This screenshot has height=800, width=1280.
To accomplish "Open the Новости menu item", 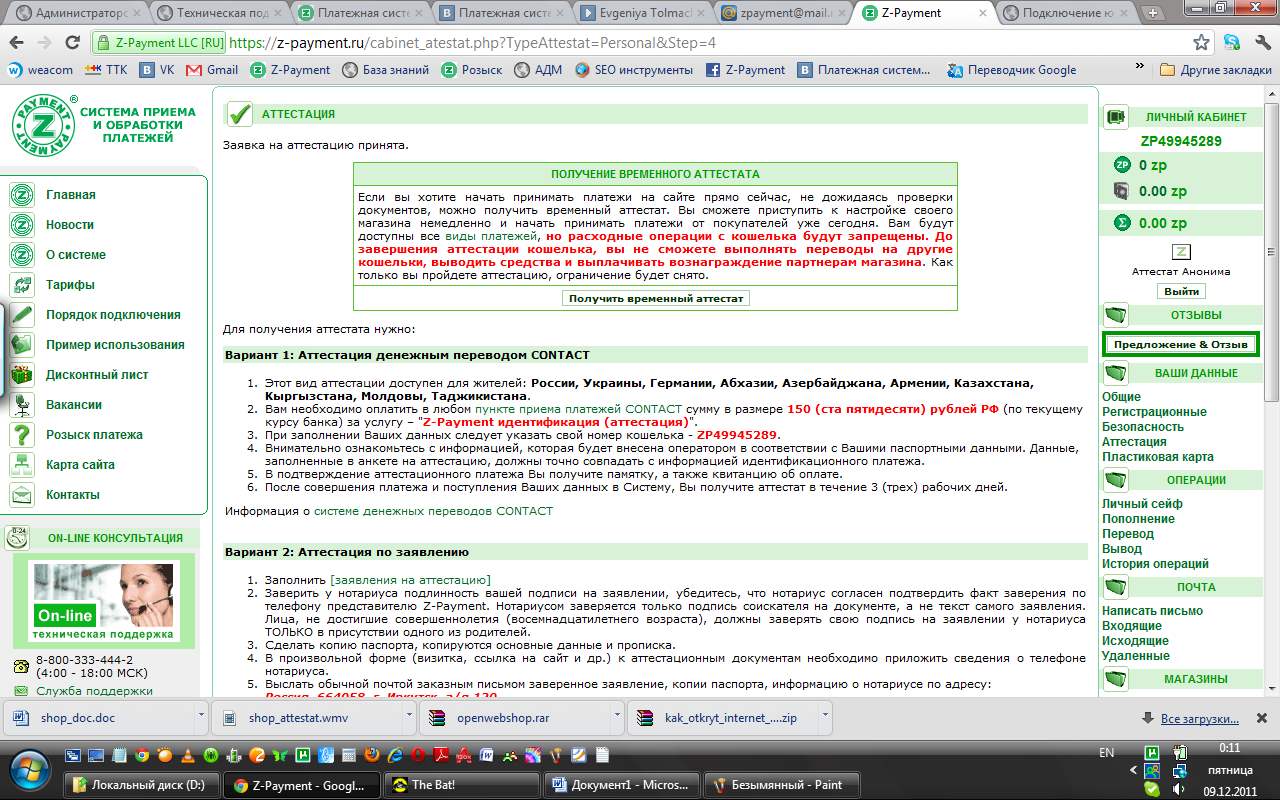I will [x=70, y=225].
